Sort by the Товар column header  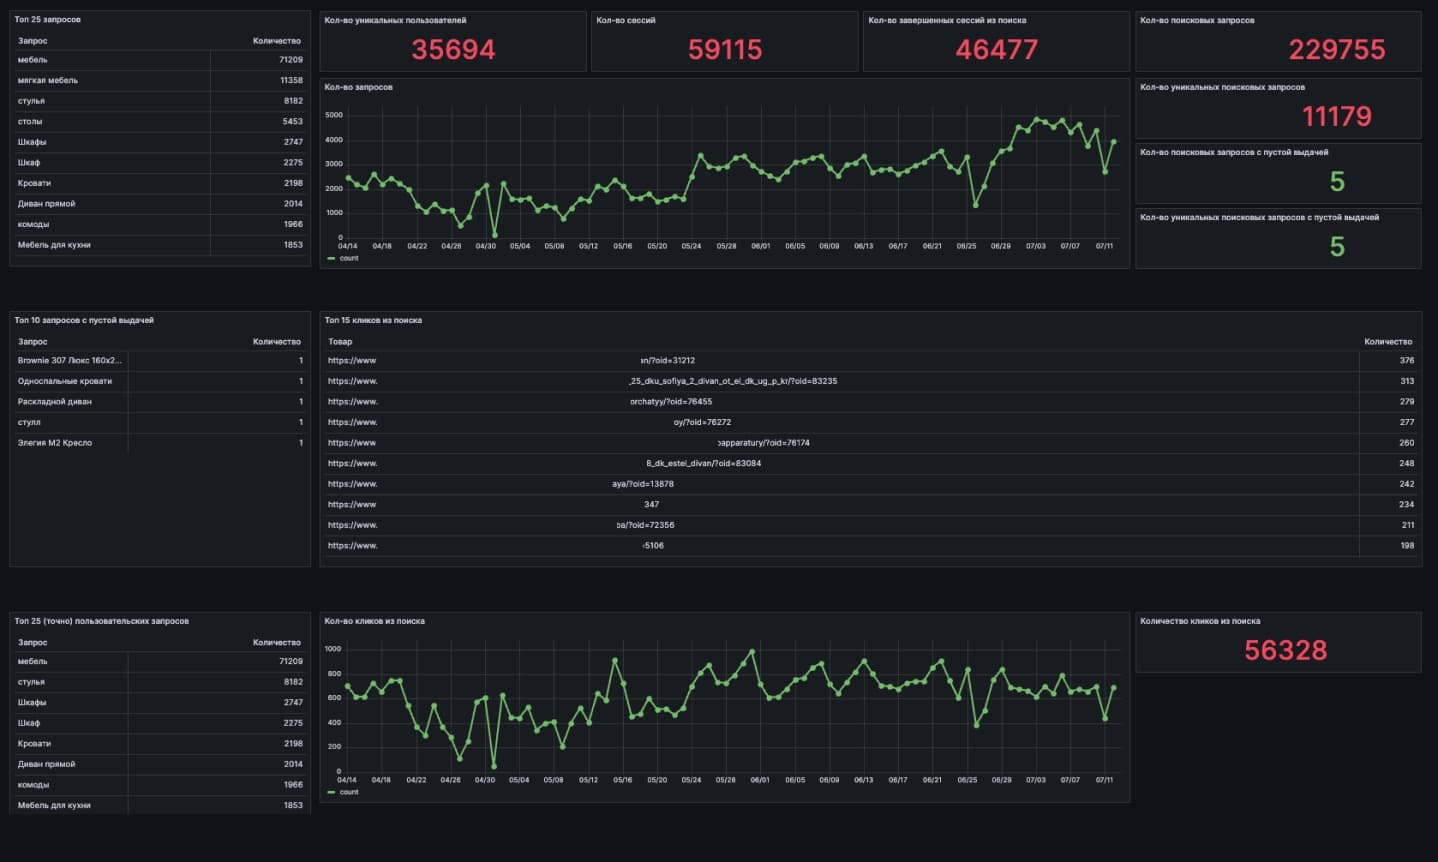[x=340, y=342]
